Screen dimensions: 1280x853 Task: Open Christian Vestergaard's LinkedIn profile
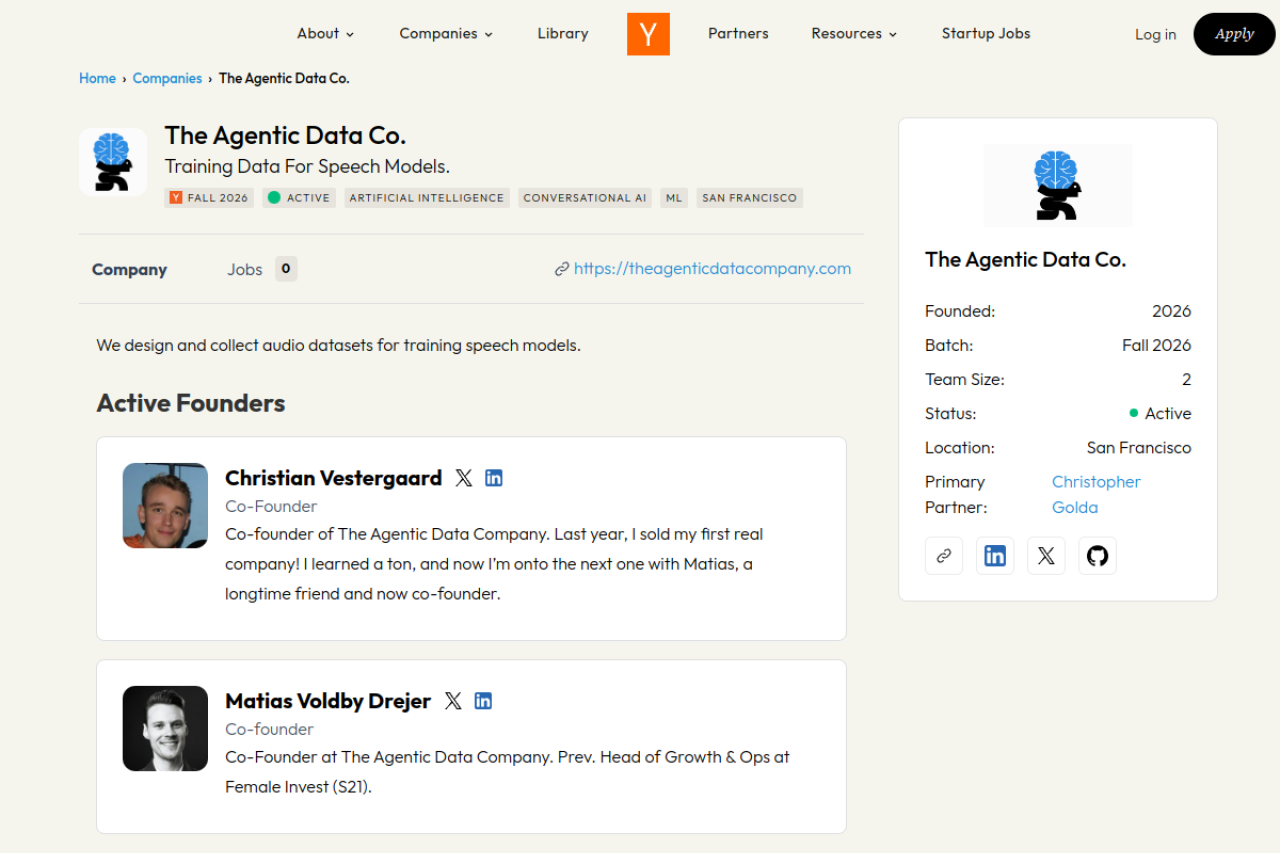click(x=494, y=478)
